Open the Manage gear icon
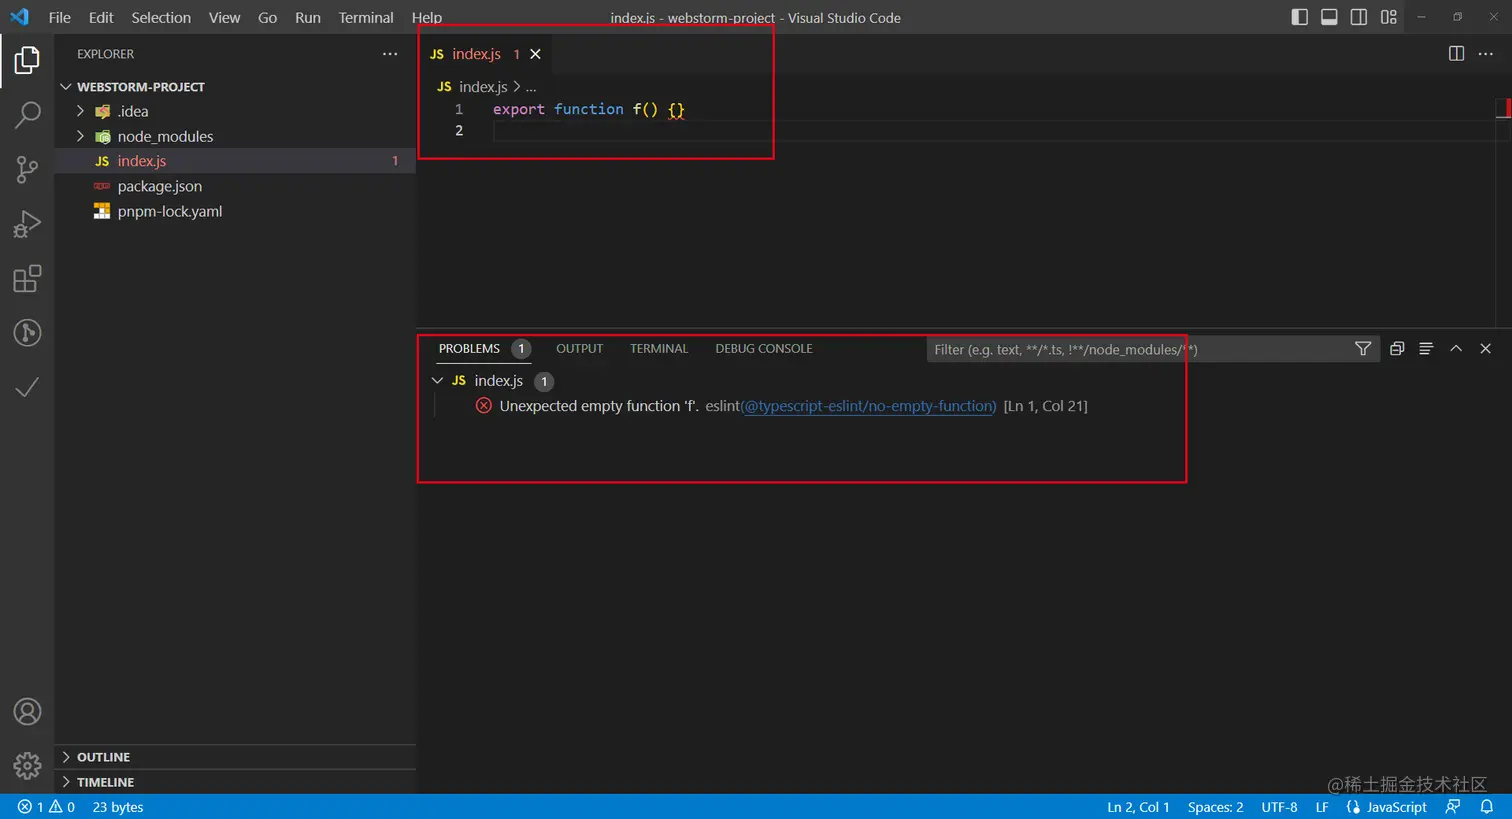 pos(27,766)
